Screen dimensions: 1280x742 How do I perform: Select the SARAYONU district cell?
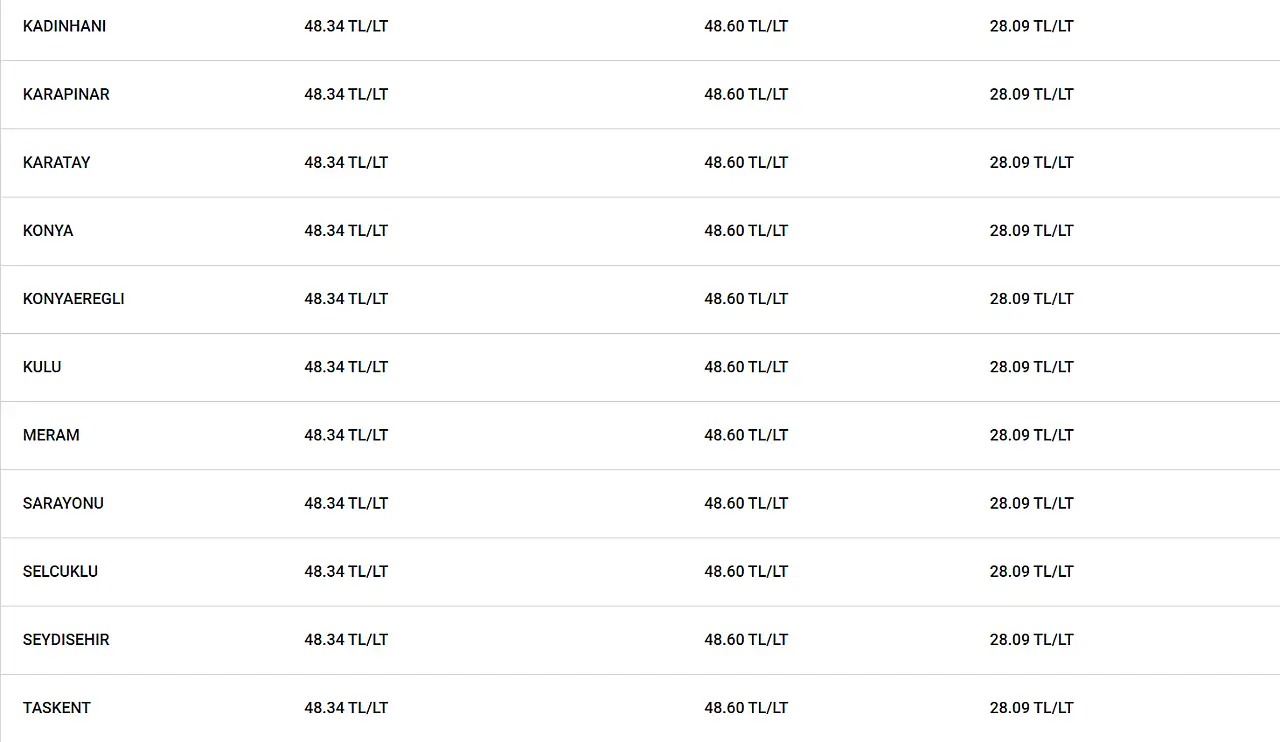tap(63, 503)
